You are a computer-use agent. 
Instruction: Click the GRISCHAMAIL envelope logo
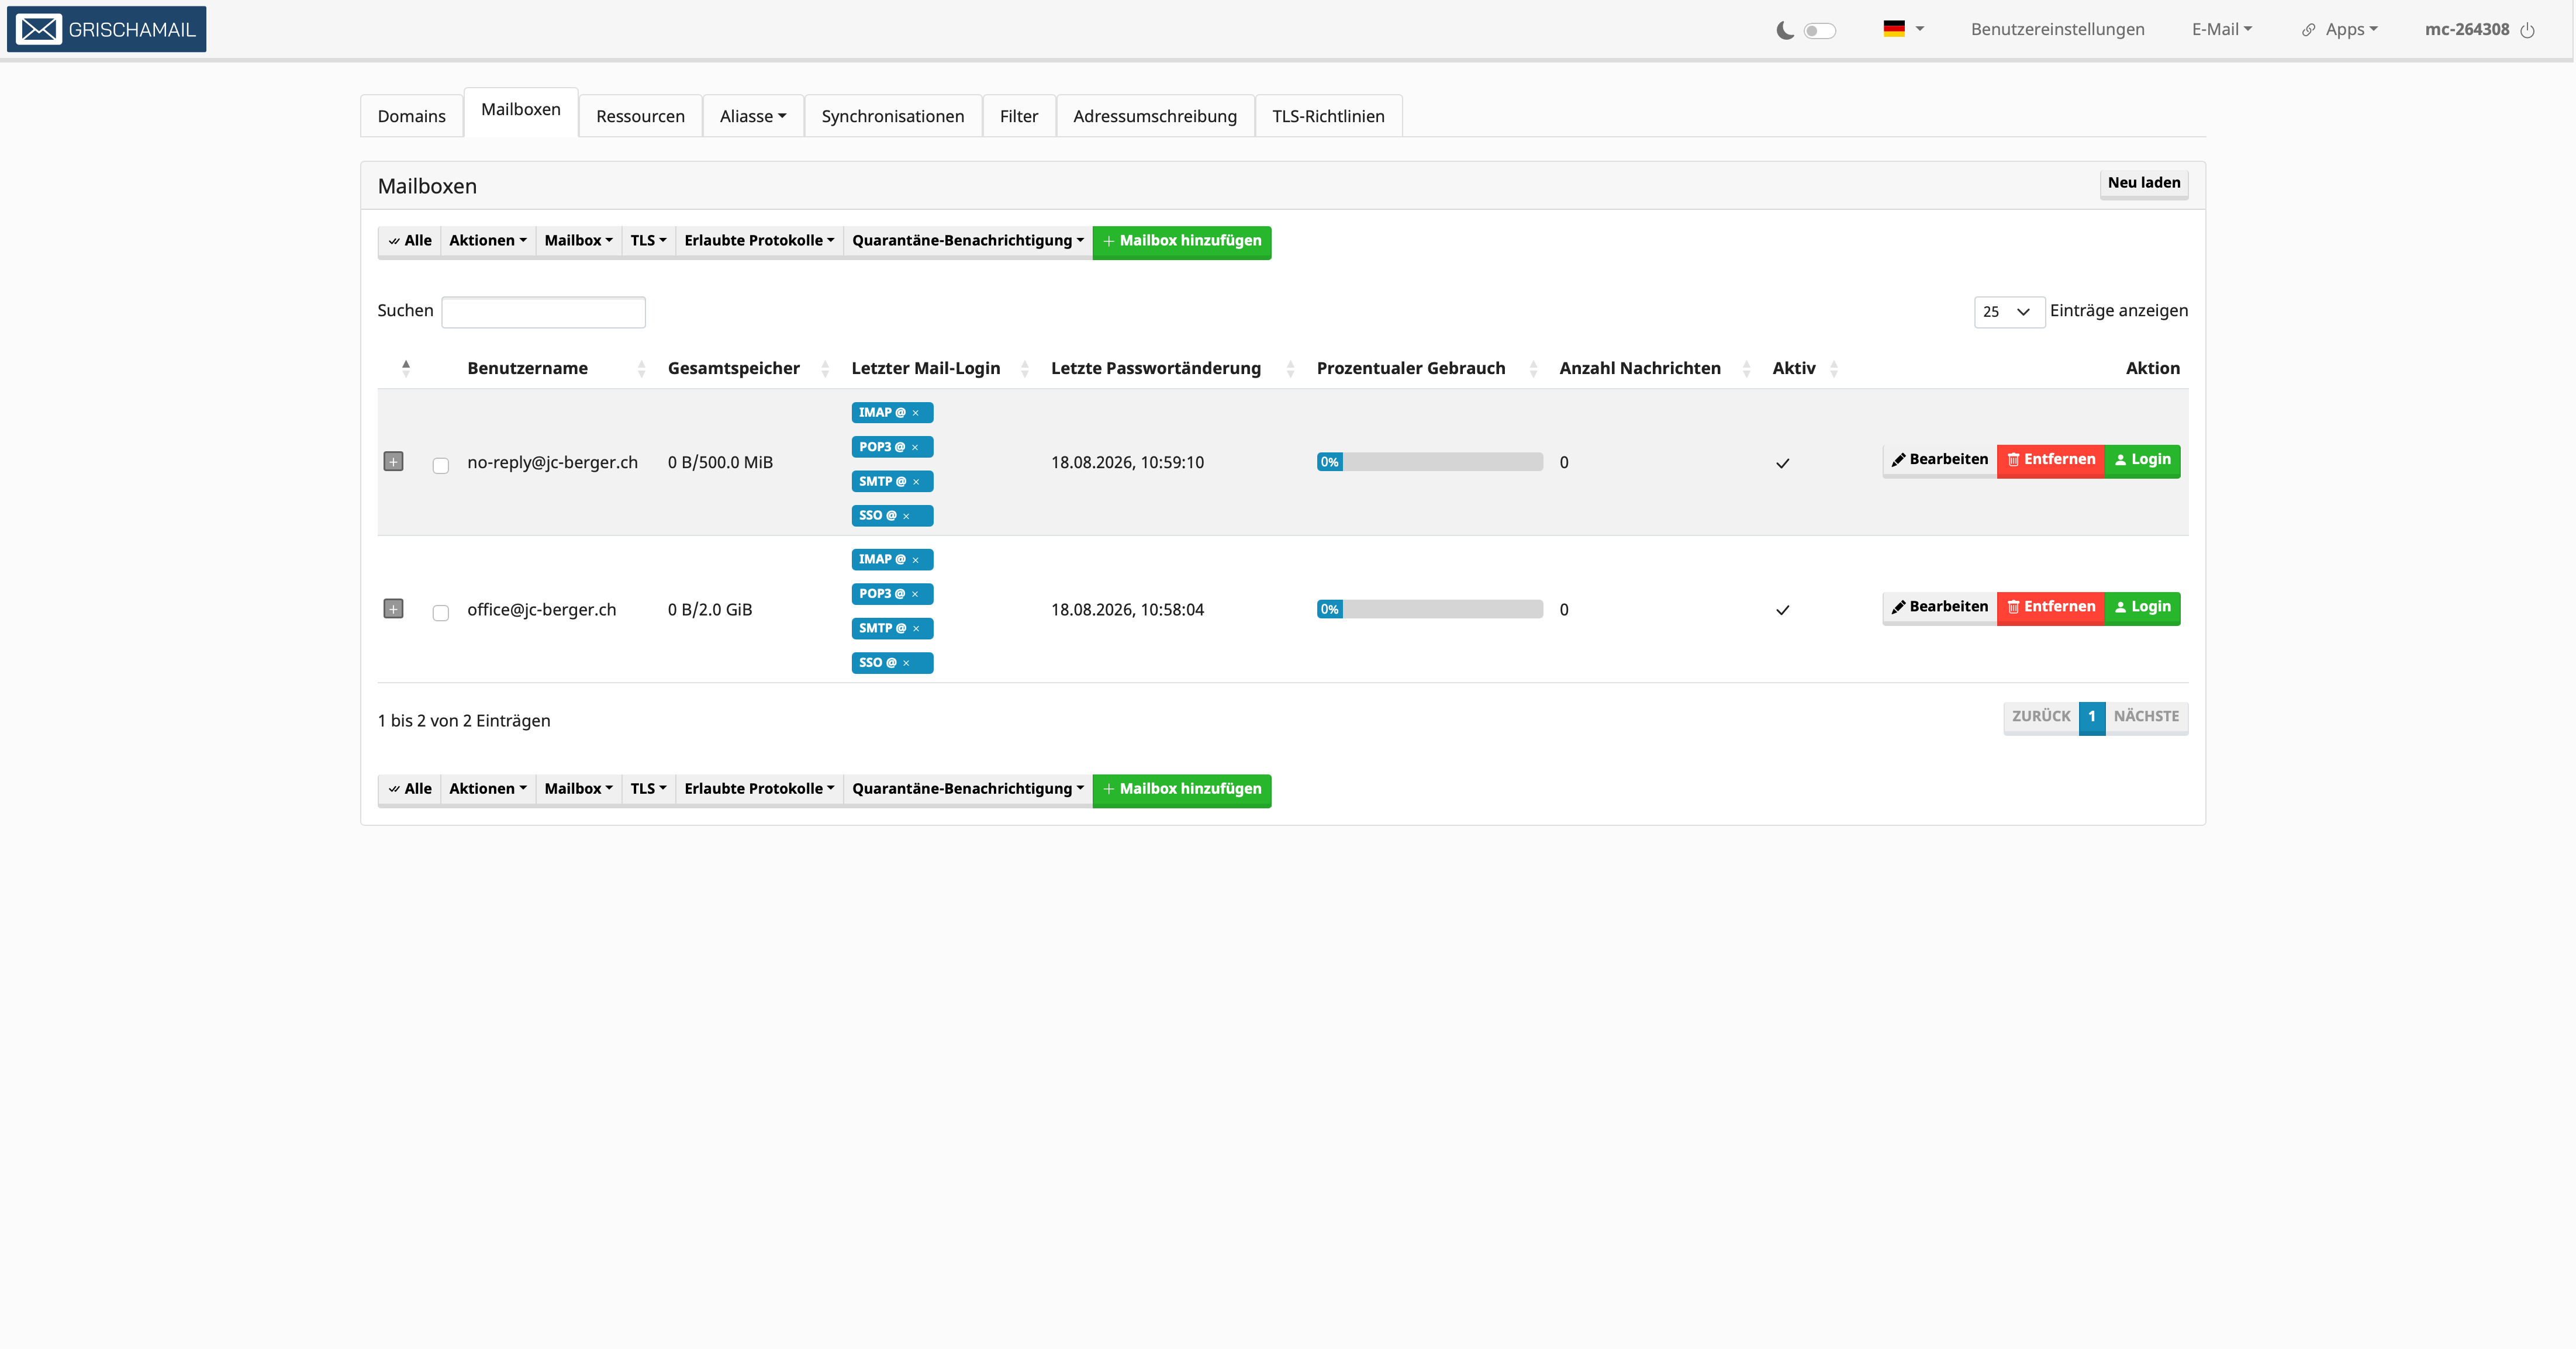coord(106,29)
